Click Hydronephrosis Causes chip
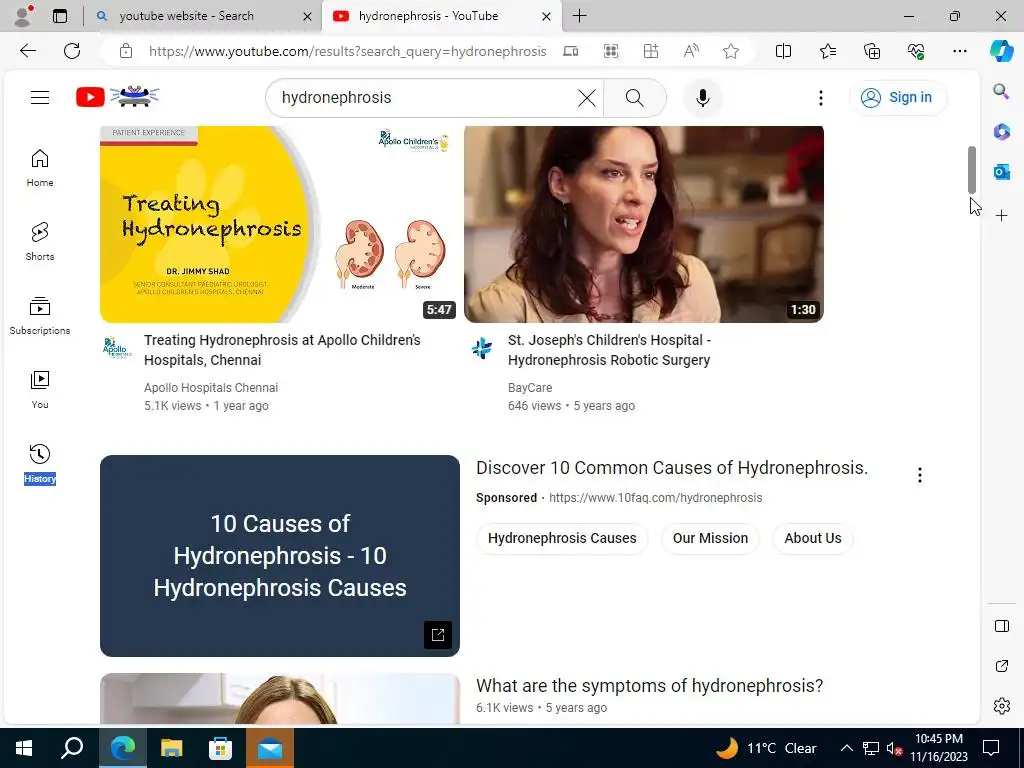Viewport: 1024px width, 768px height. point(562,538)
